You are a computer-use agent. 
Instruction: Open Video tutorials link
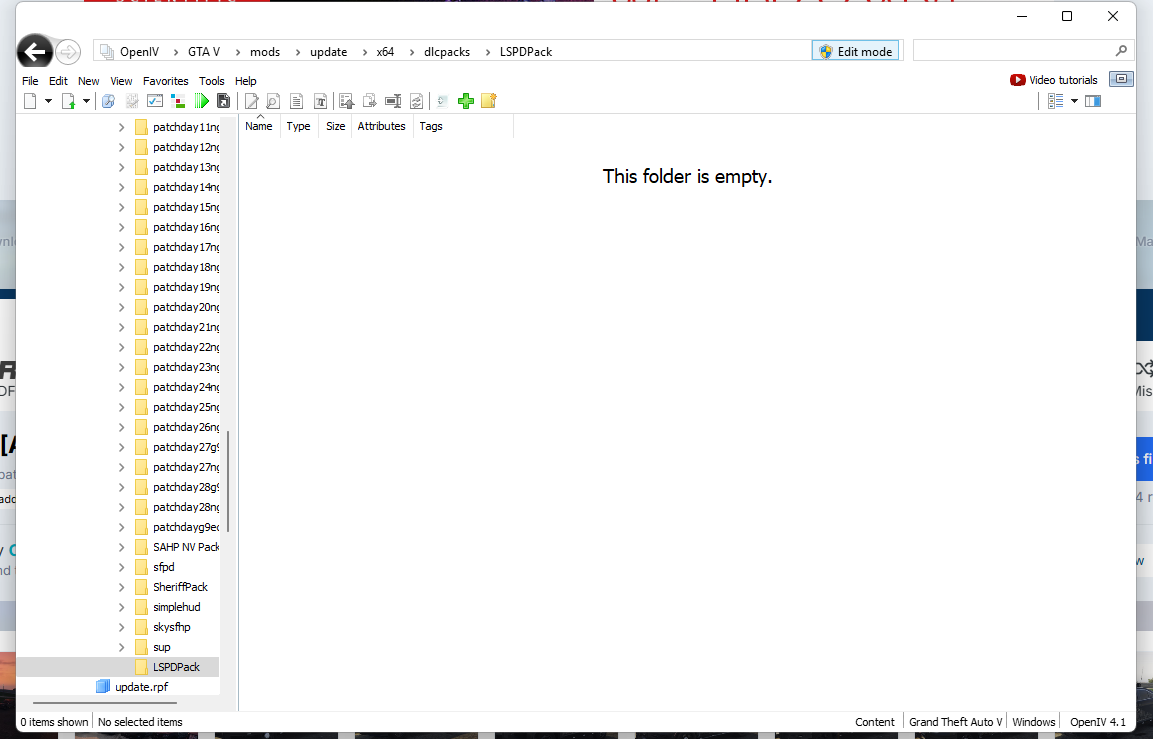tap(1063, 80)
